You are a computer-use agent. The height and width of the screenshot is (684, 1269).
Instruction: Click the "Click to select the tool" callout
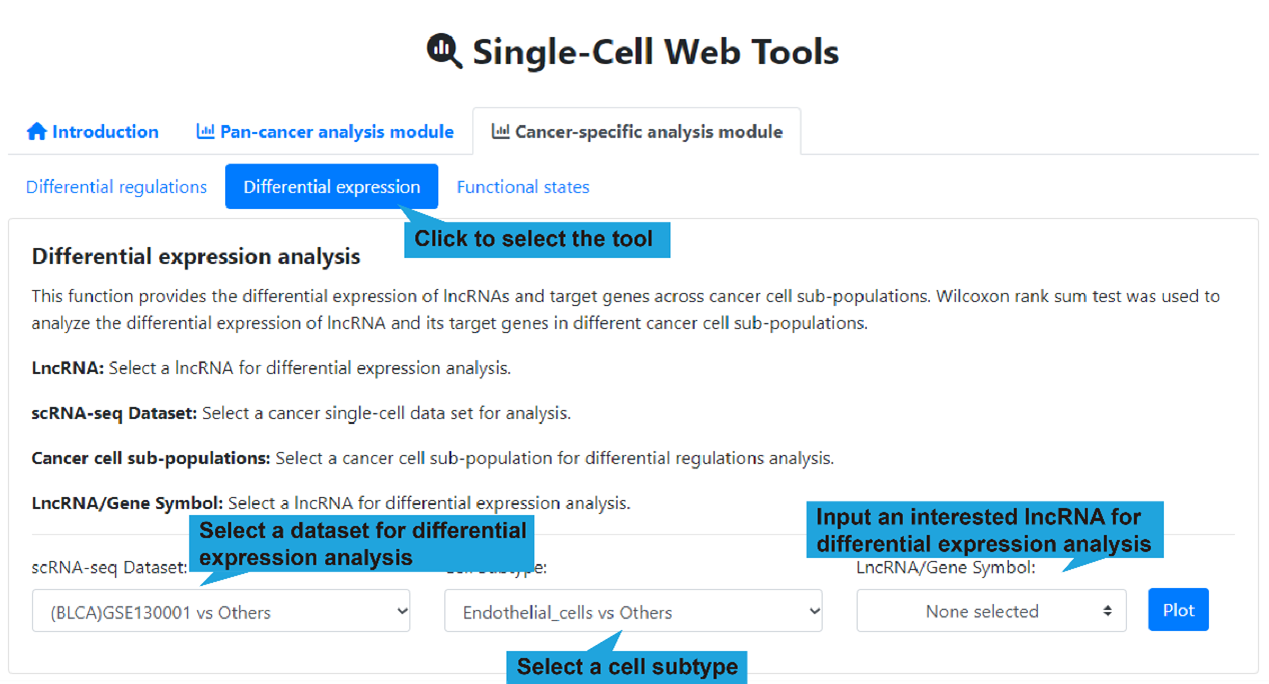point(534,240)
